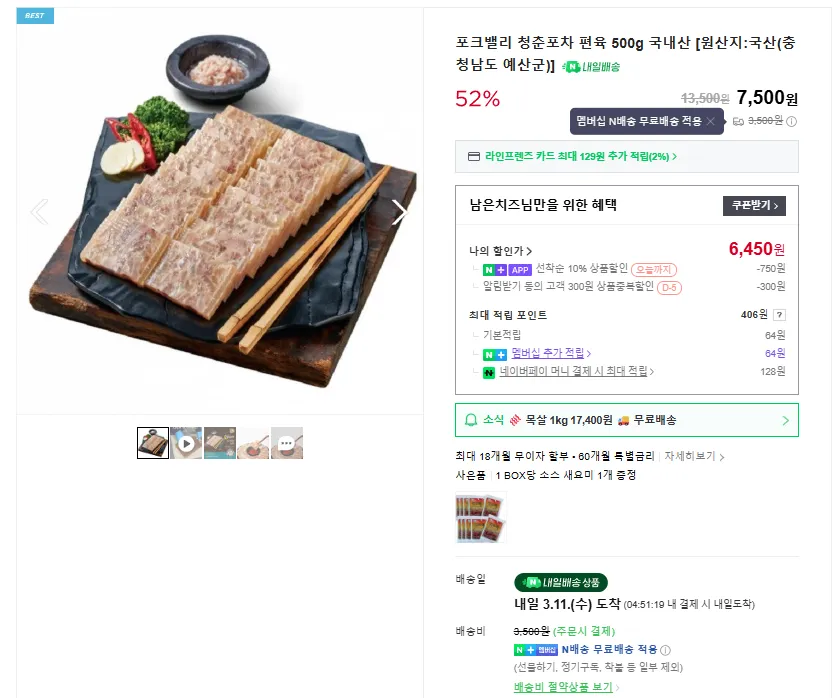832x698 pixels.
Task: Click the card icon on the 라인프렌즈 카드 banner
Action: click(475, 158)
